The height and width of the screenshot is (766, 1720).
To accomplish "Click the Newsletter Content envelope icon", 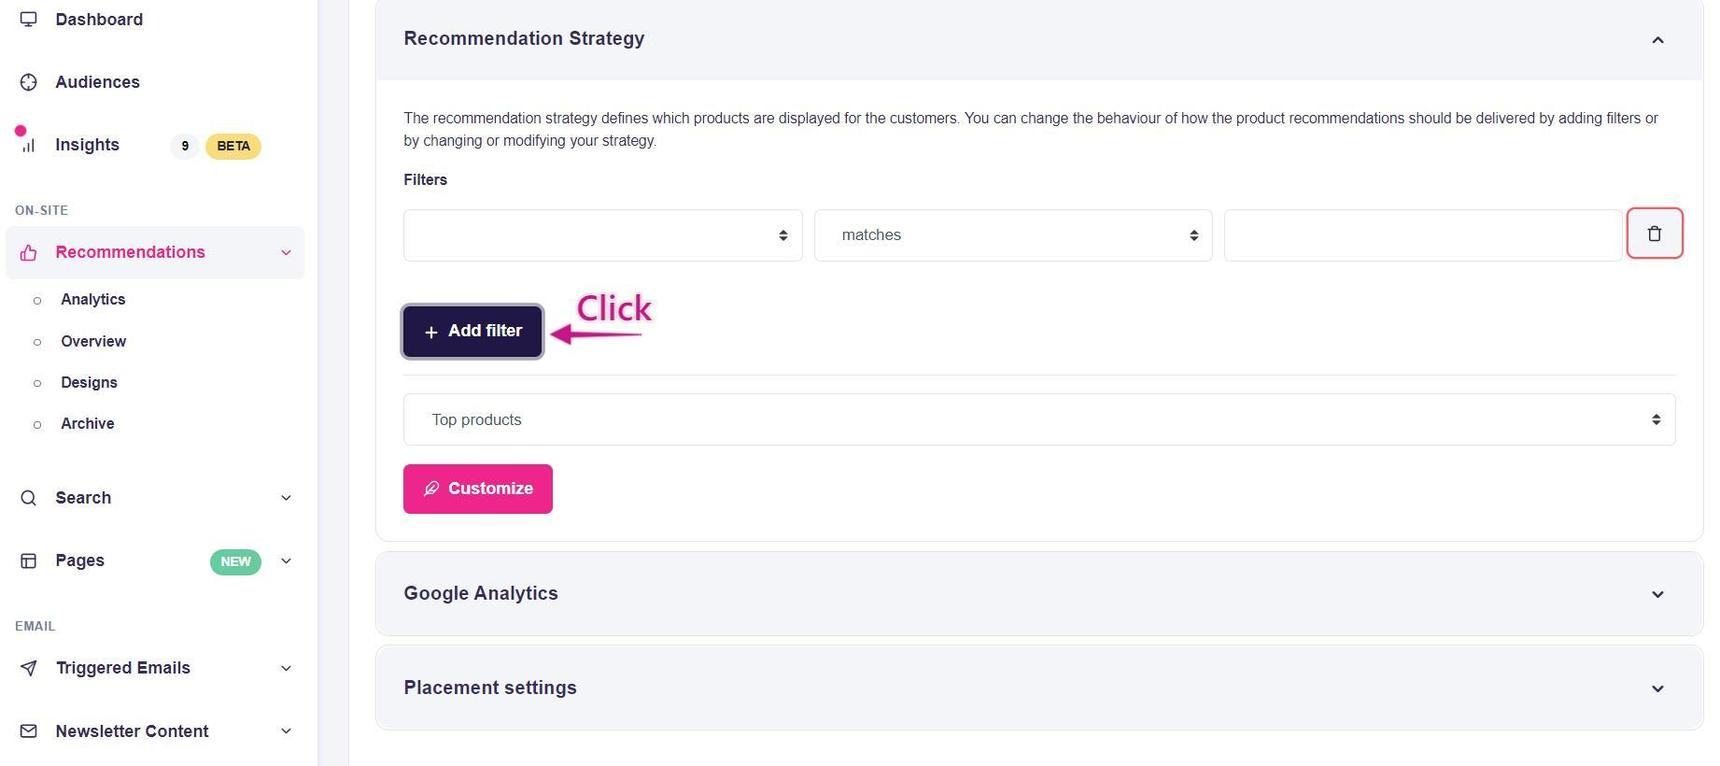I will pyautogui.click(x=28, y=731).
